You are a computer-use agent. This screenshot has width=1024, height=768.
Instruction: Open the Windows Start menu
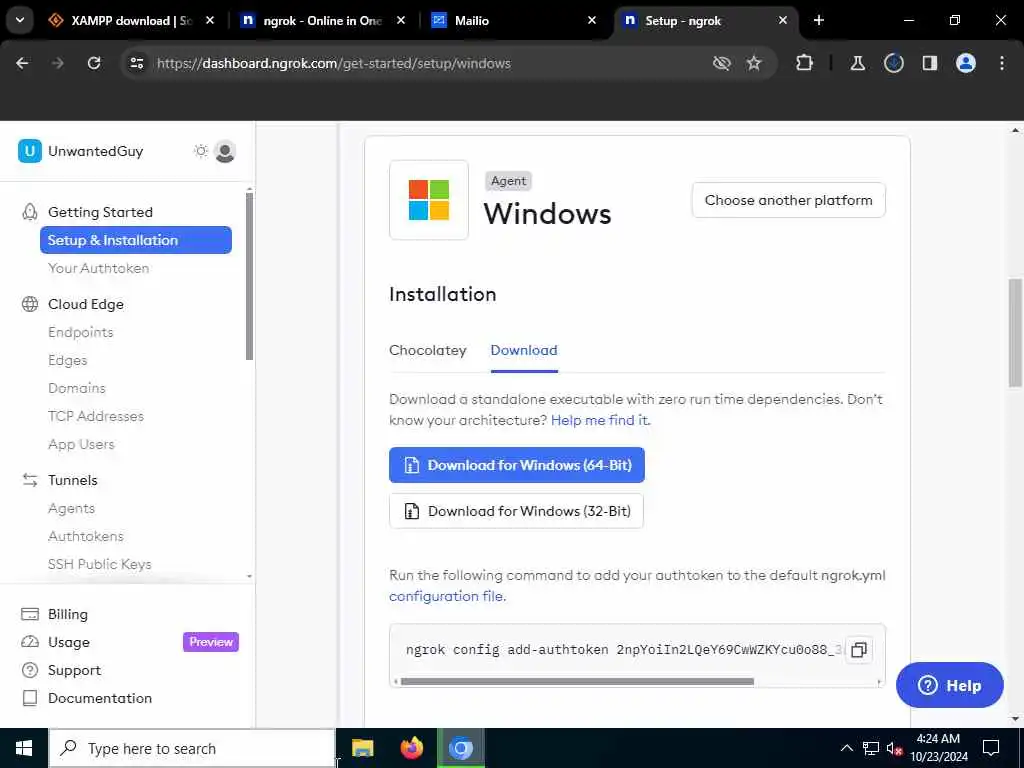(24, 748)
